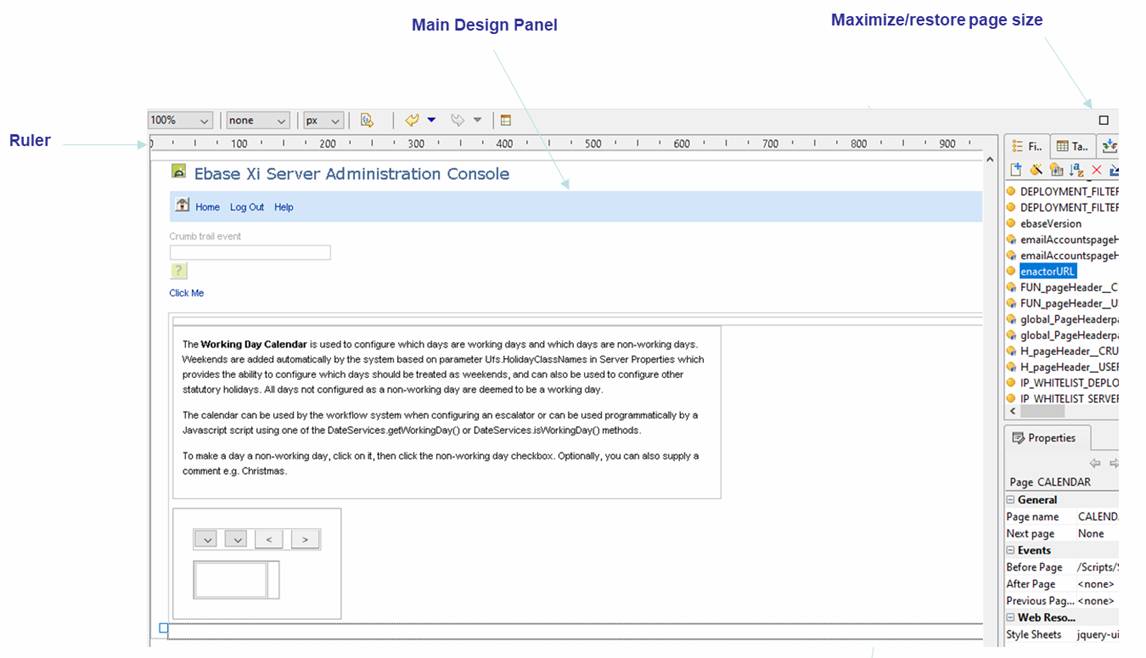Select the Properties tab

pyautogui.click(x=1045, y=438)
